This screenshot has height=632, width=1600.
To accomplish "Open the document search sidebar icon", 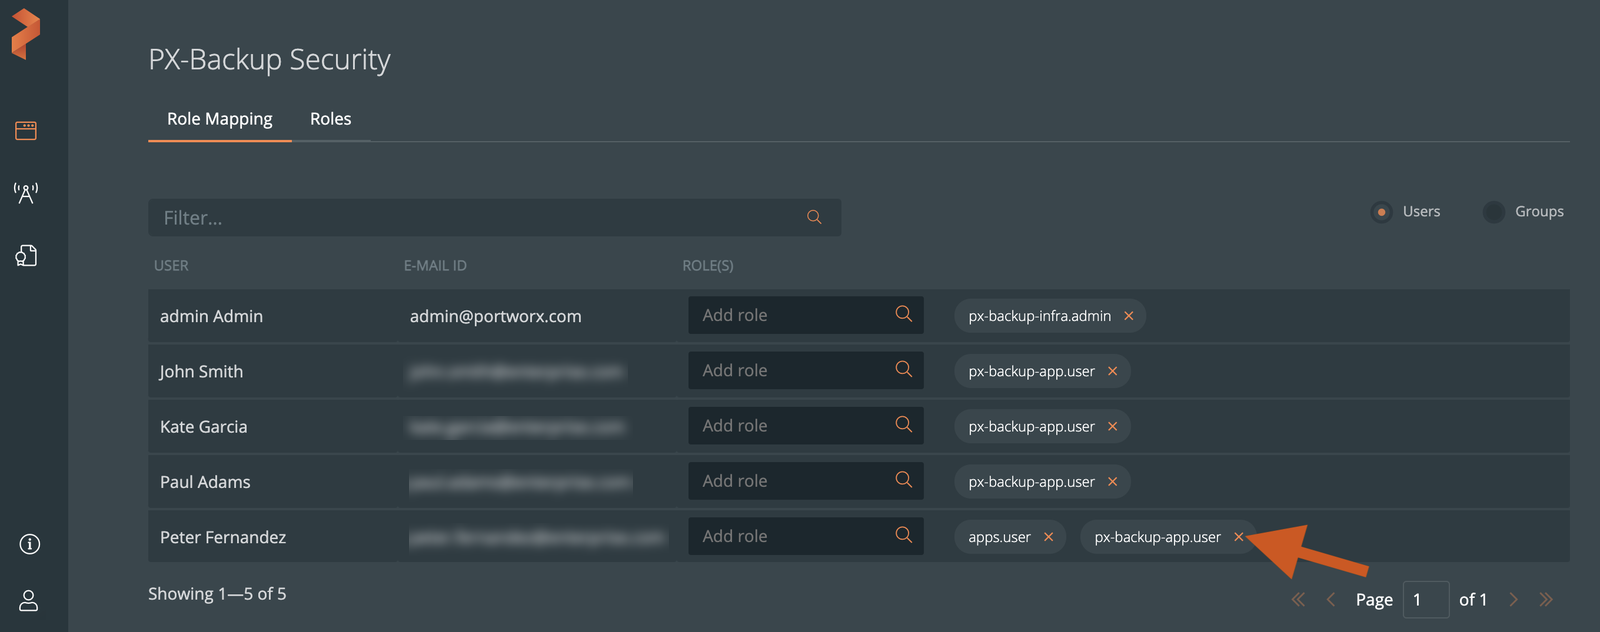I will [x=26, y=256].
